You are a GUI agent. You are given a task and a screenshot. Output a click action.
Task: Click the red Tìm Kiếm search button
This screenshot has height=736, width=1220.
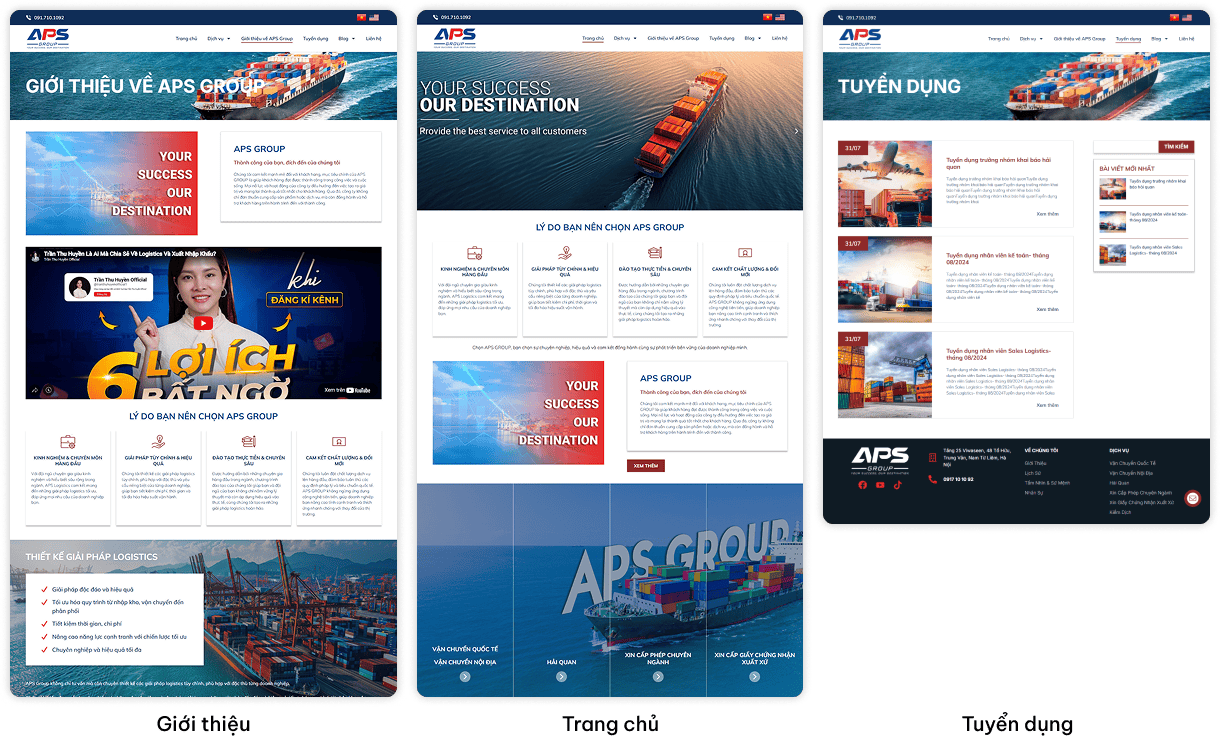pyautogui.click(x=1175, y=147)
